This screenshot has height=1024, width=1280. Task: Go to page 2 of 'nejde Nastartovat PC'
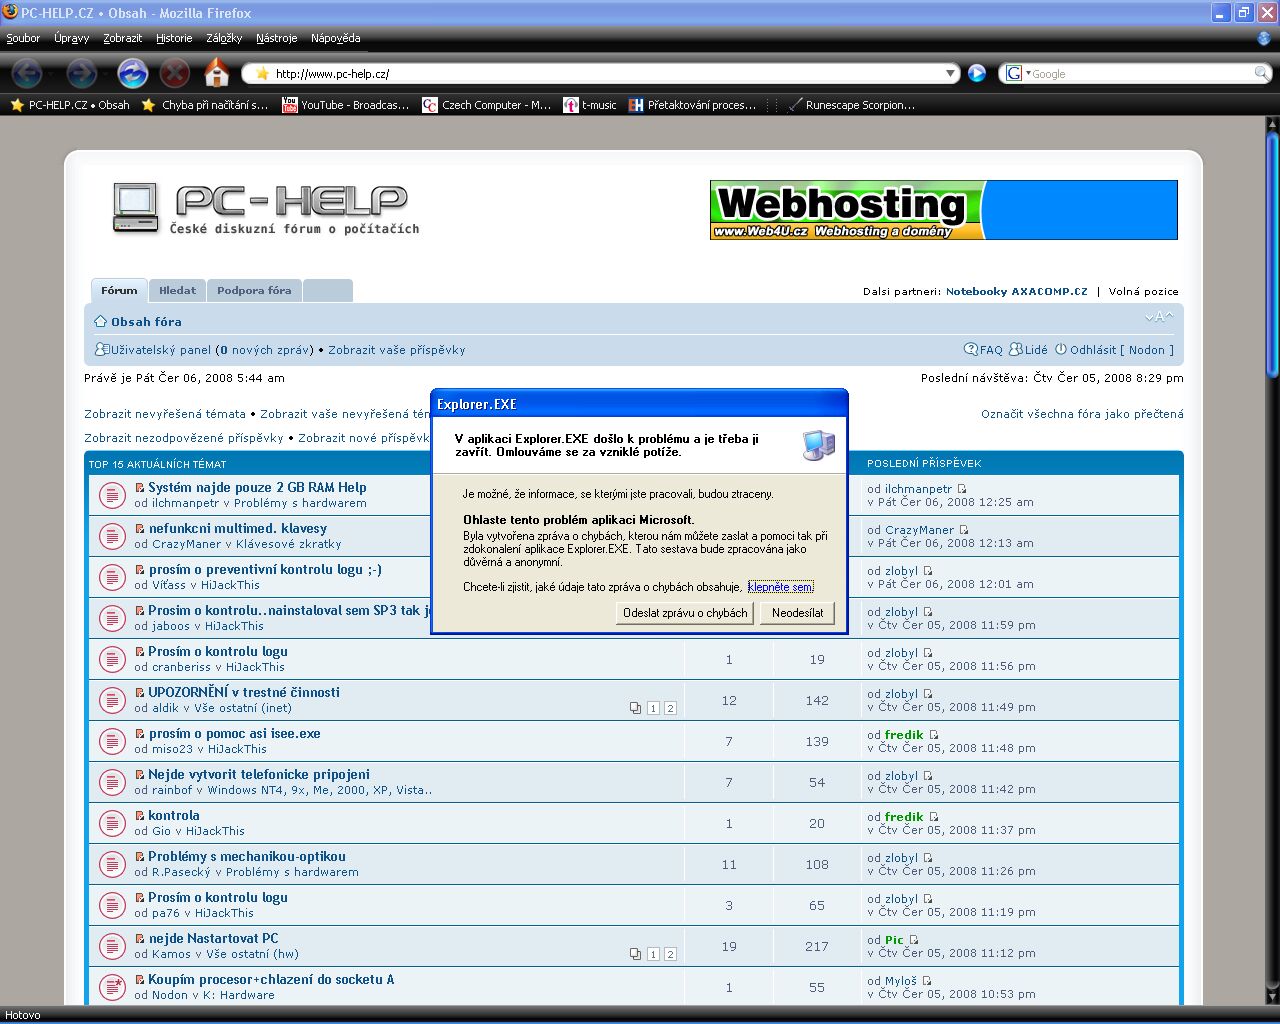[670, 954]
